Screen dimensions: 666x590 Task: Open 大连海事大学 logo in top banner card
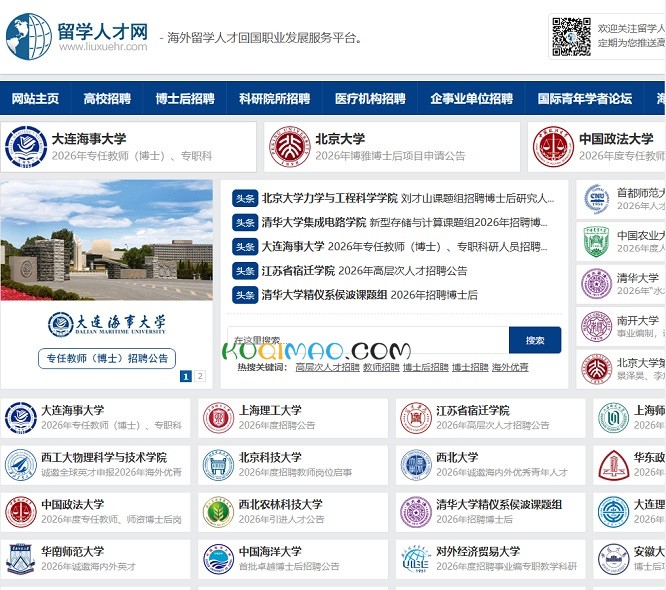[26, 147]
